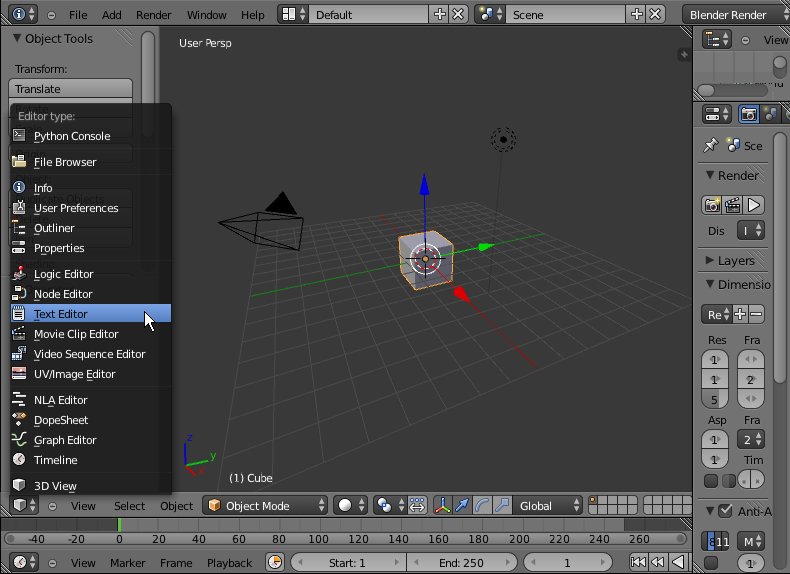Open the viewport View menu
The image size is (790, 574).
83,506
